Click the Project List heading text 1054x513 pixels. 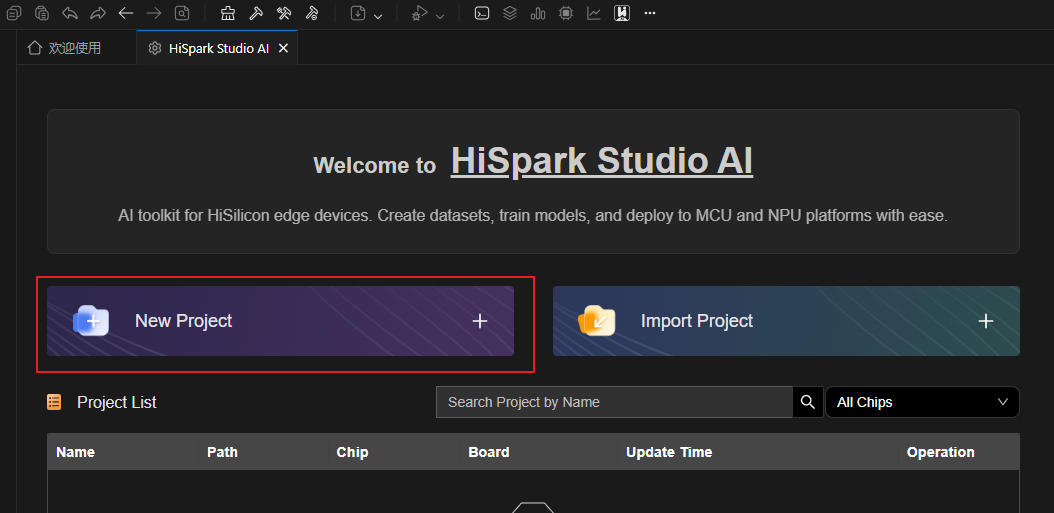[117, 402]
